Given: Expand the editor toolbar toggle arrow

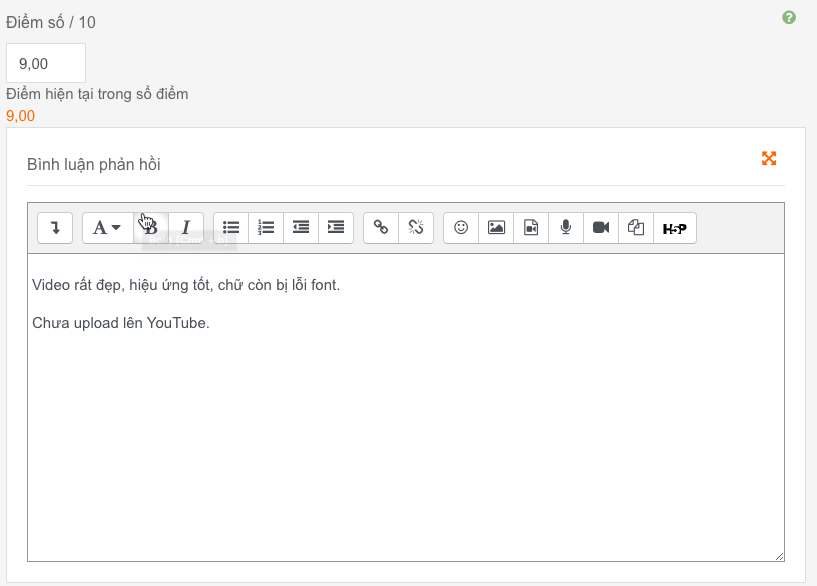Looking at the screenshot, I should click(x=55, y=228).
